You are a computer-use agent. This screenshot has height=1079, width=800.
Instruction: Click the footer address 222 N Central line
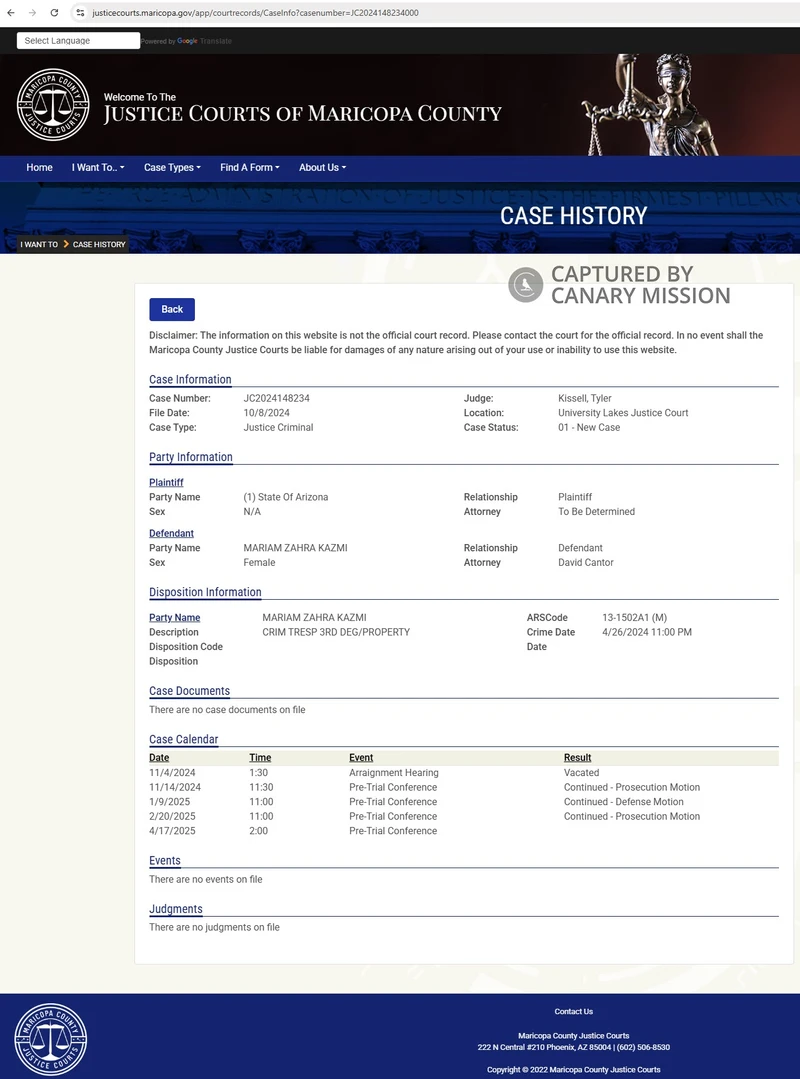(574, 1047)
